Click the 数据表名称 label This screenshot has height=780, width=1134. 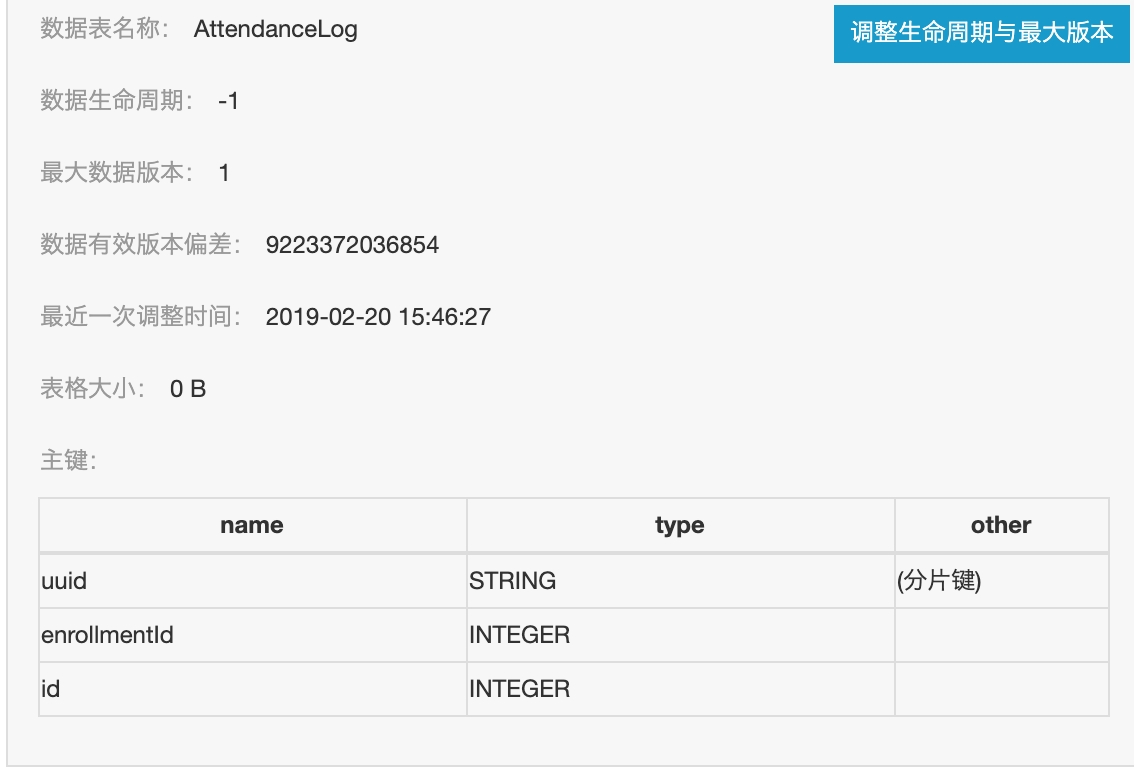pos(104,29)
